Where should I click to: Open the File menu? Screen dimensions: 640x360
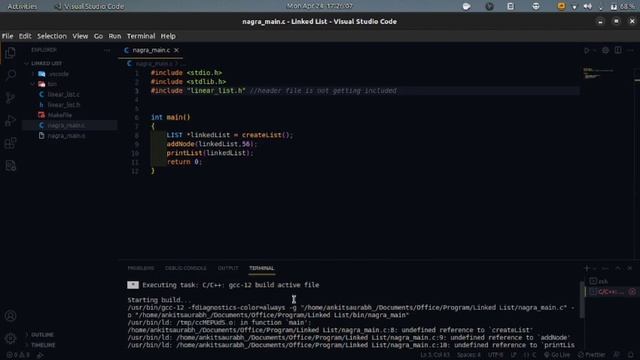pyautogui.click(x=7, y=36)
